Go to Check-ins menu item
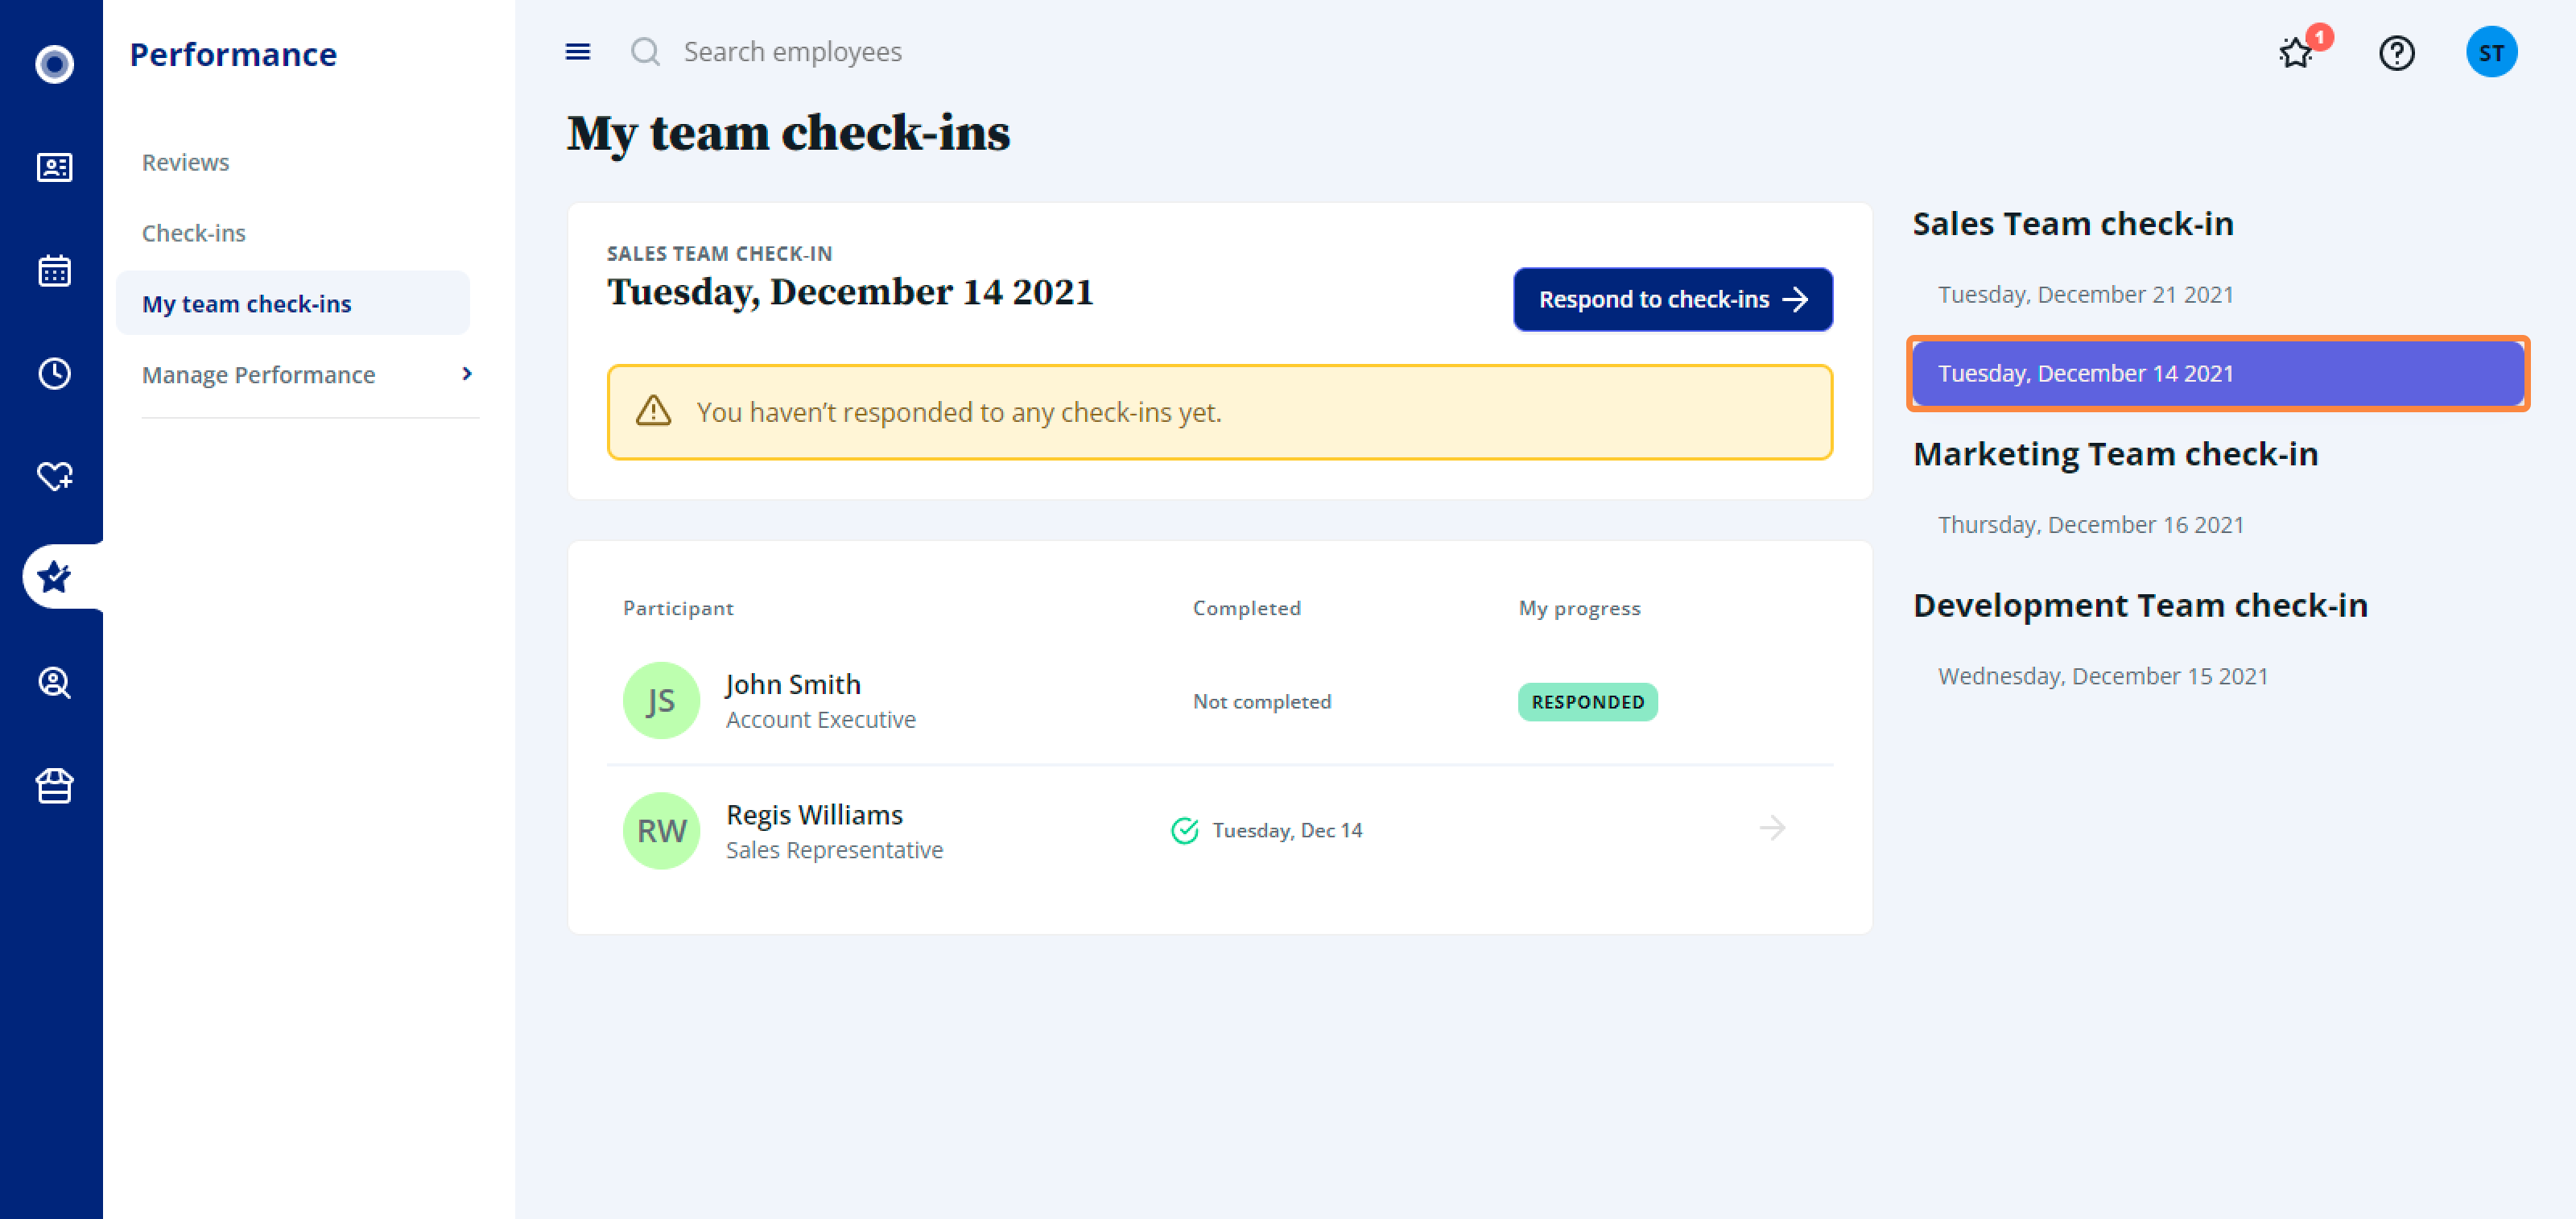 click(x=193, y=233)
